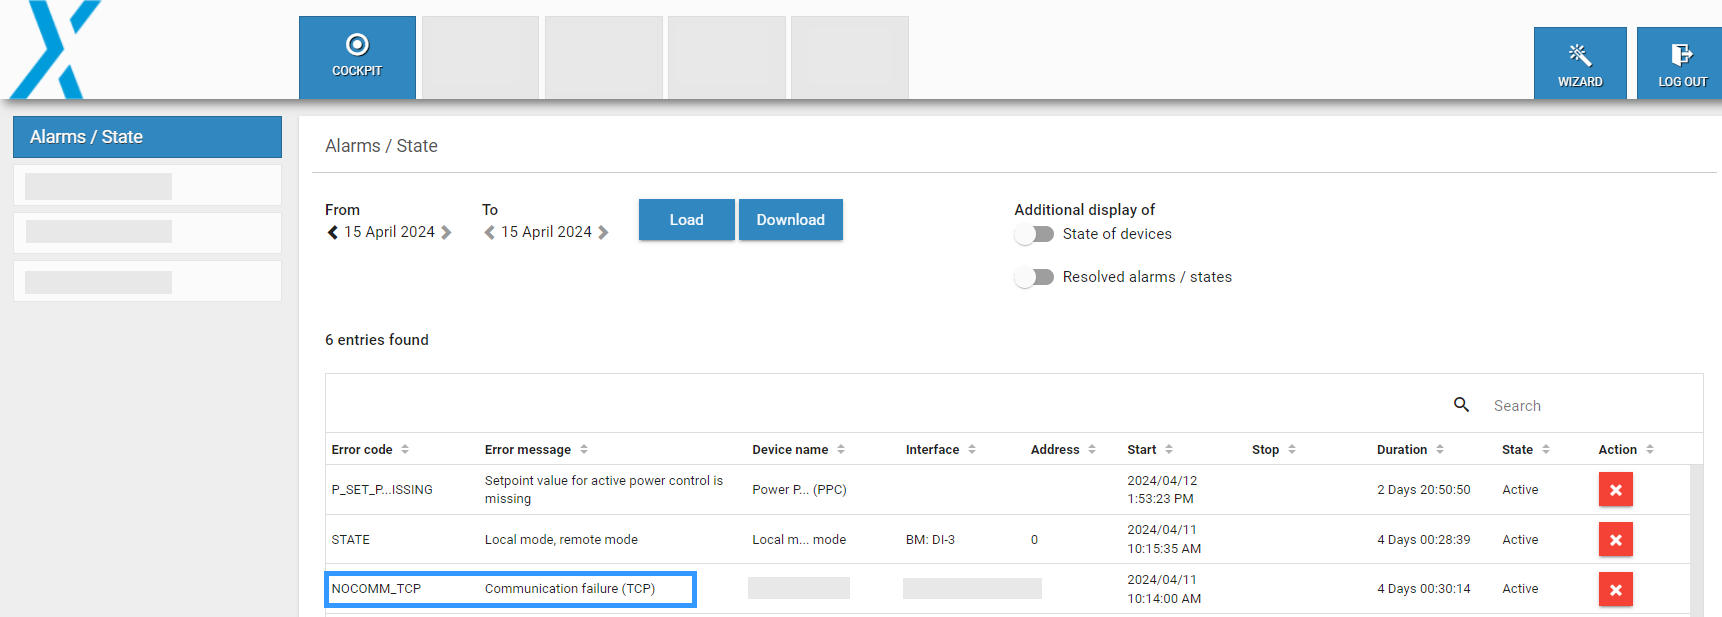Select Alarms / State in sidebar

[x=147, y=137]
